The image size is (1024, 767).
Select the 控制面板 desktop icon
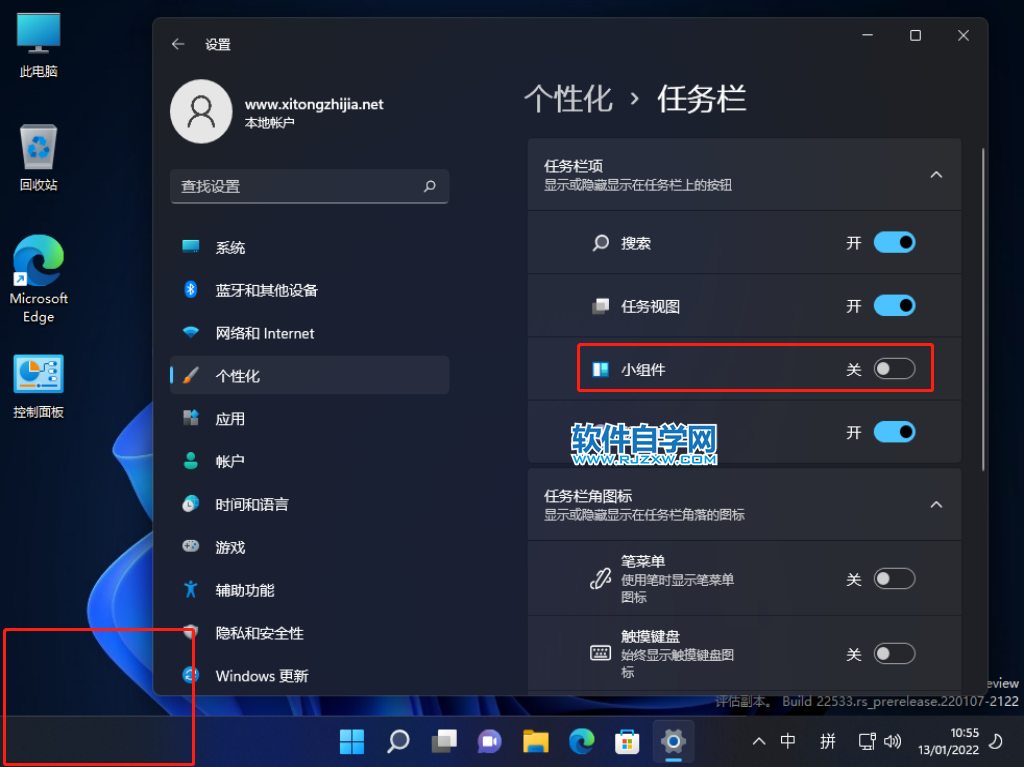[39, 386]
